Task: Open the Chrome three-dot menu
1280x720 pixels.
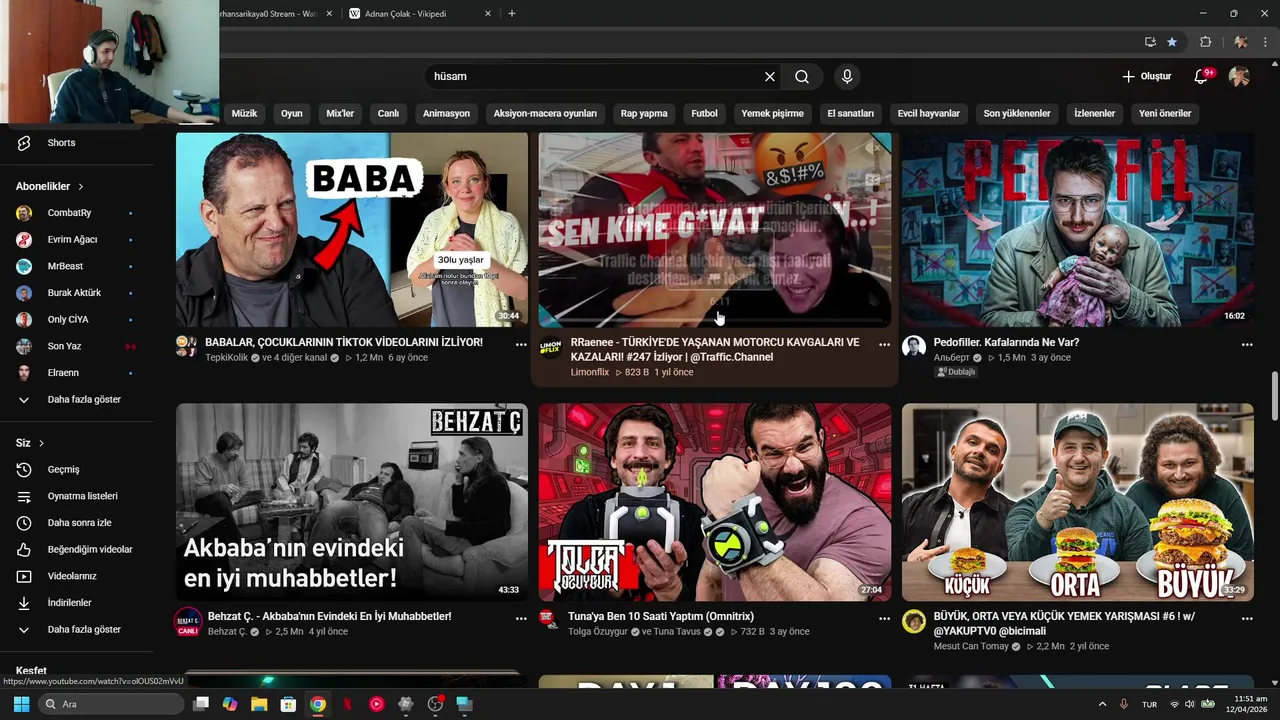Action: pos(1265,42)
